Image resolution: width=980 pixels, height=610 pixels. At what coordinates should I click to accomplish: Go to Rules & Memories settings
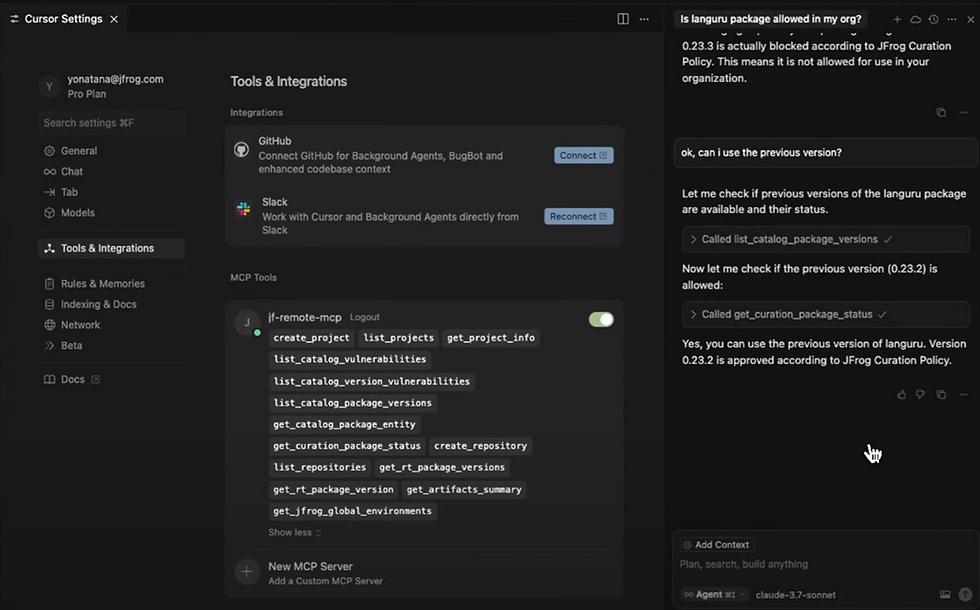tap(102, 284)
